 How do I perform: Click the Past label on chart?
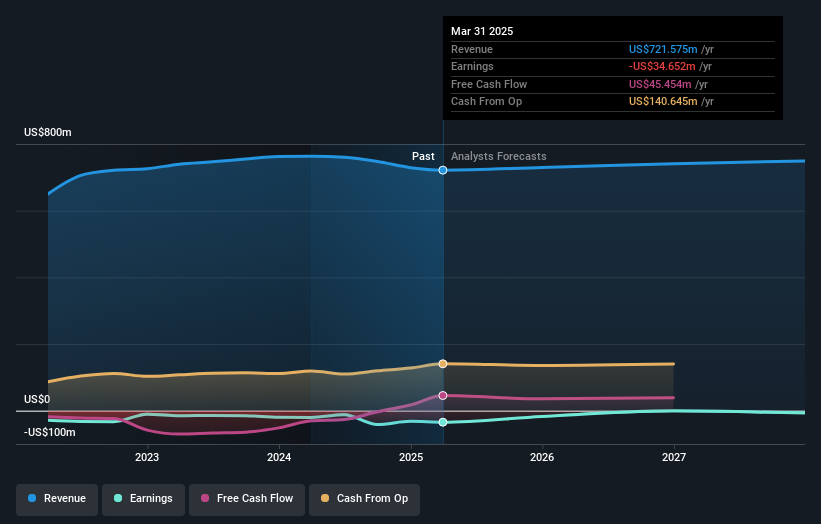[x=423, y=157]
